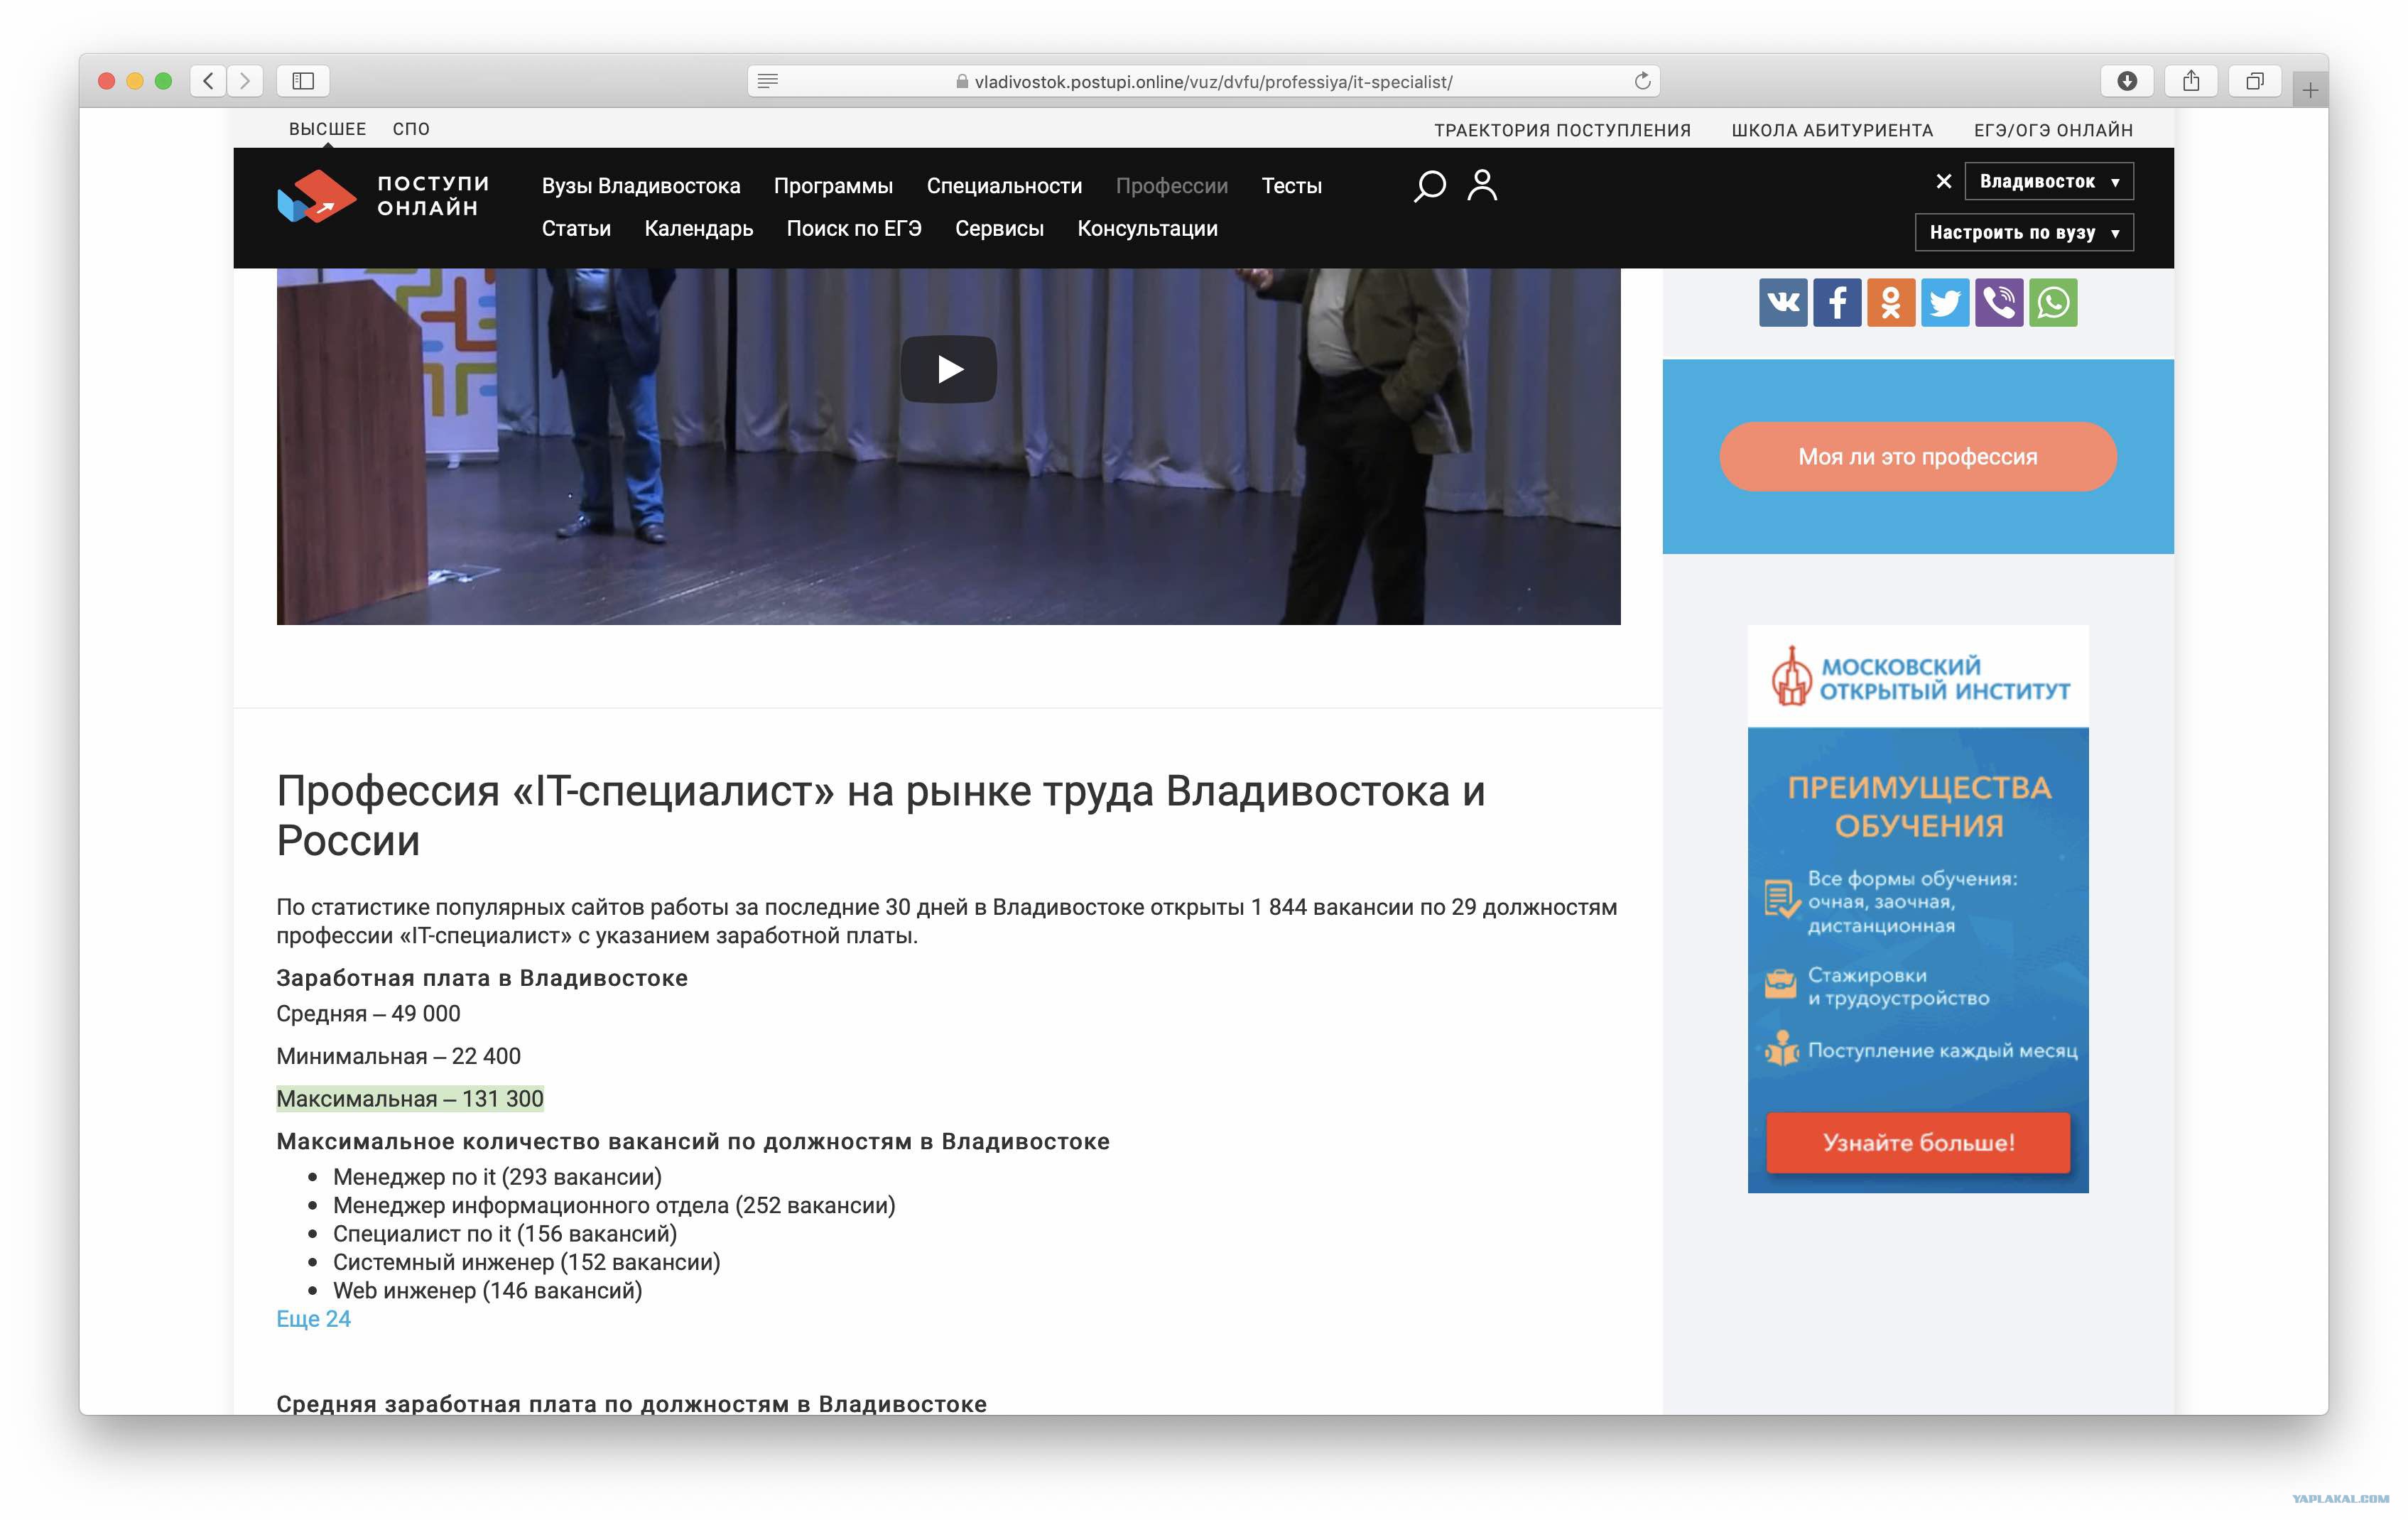Viewport: 2408px width, 1520px height.
Task: Click the Safari share icon
Action: coord(2191,81)
